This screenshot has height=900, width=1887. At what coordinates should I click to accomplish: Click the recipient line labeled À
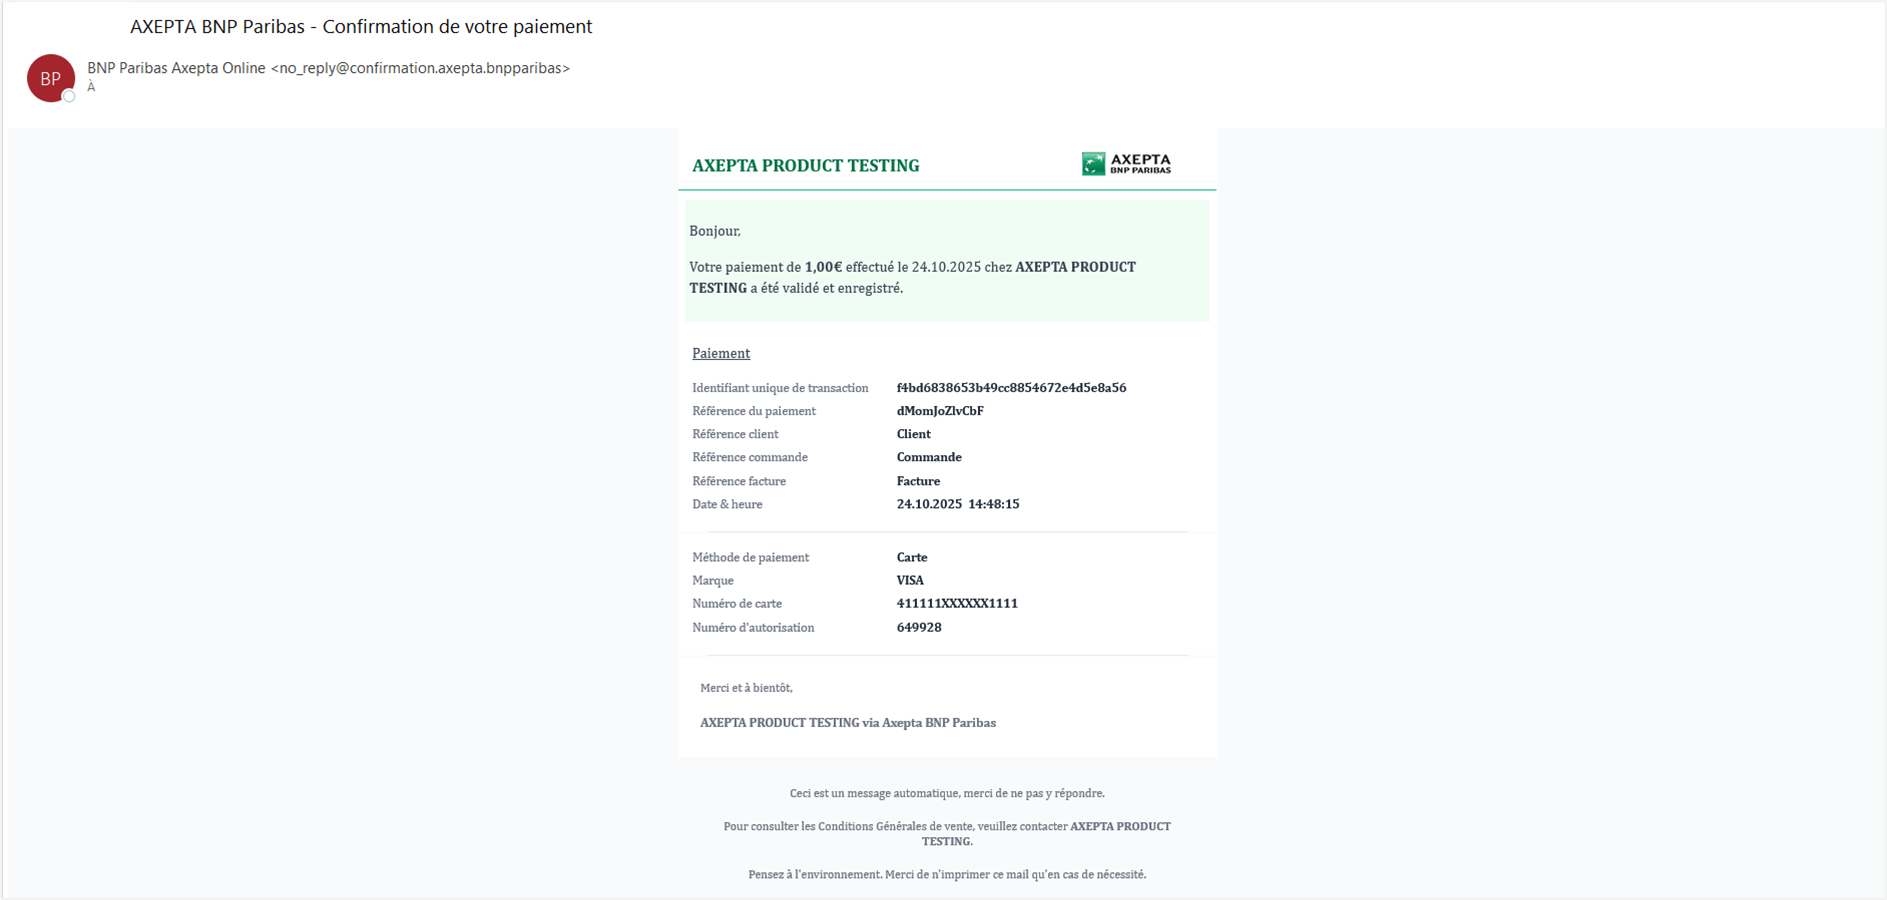point(91,87)
